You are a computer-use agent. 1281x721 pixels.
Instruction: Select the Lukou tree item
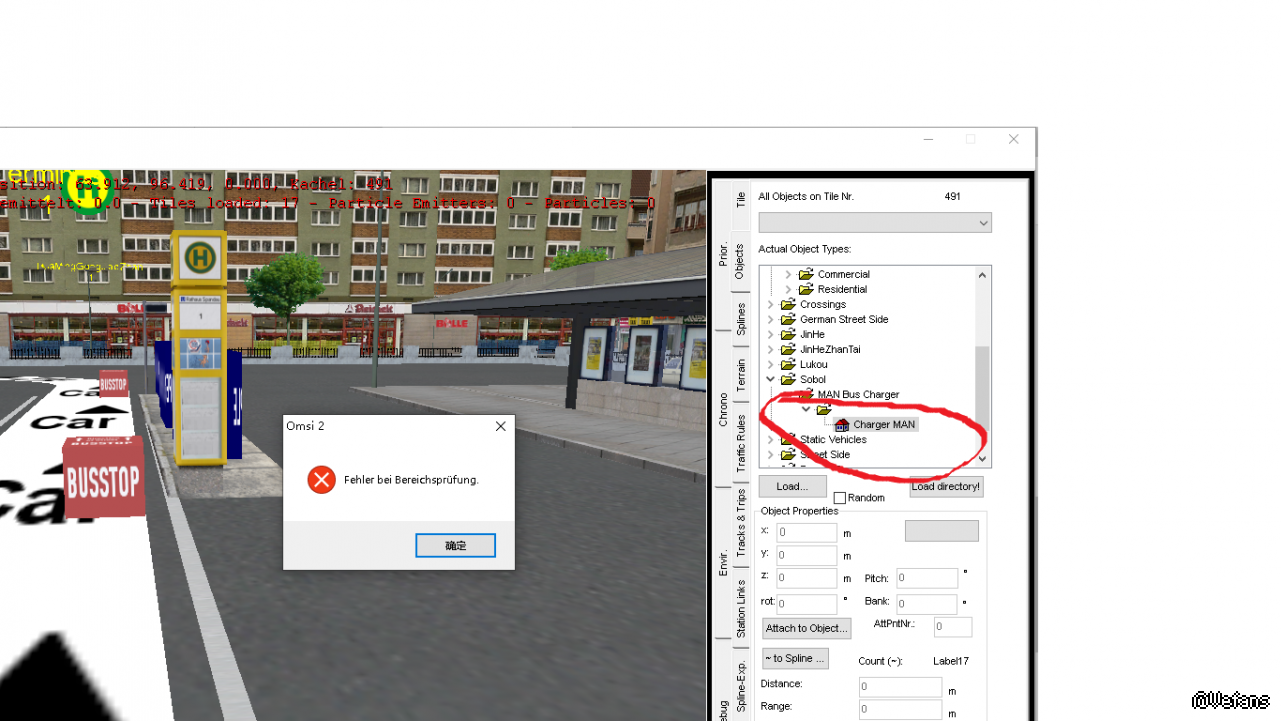(x=813, y=364)
